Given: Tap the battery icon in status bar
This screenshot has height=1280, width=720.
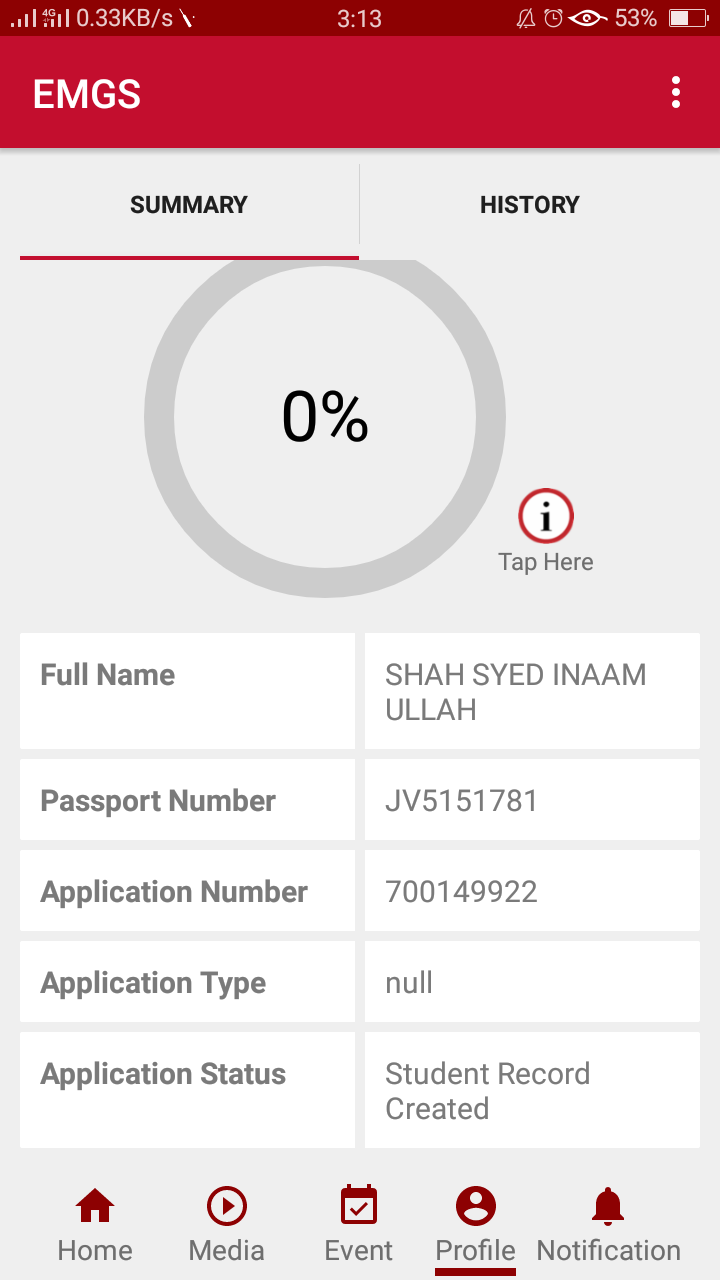Looking at the screenshot, I should tap(688, 18).
